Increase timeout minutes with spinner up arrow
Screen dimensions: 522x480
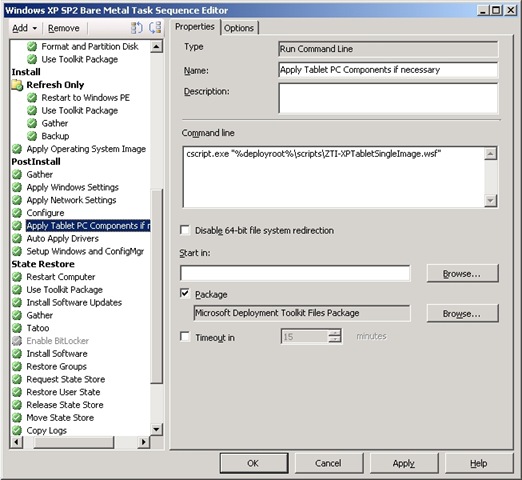click(x=334, y=332)
